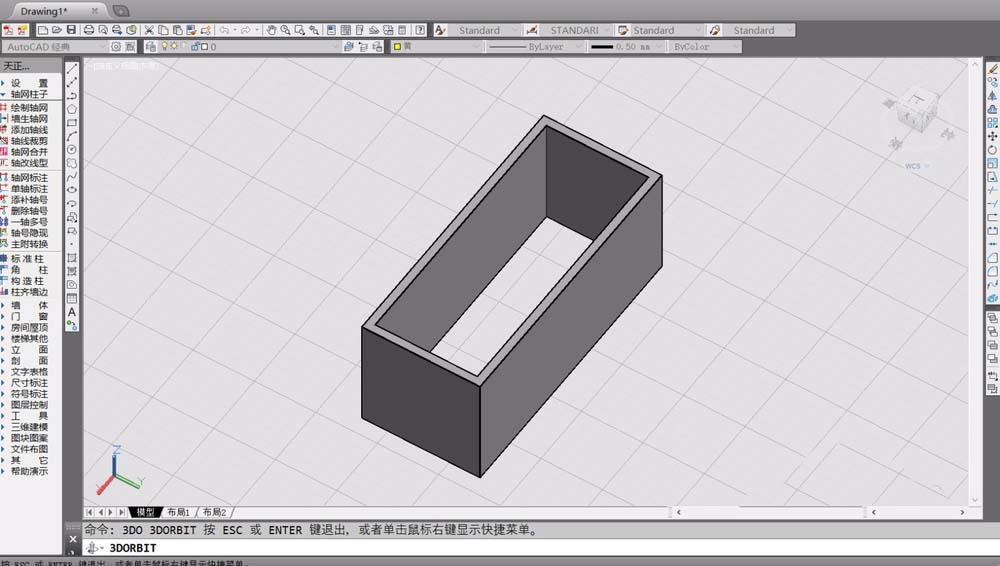
Task: Click the Rotate tool in modify toolbar
Action: pos(992,150)
